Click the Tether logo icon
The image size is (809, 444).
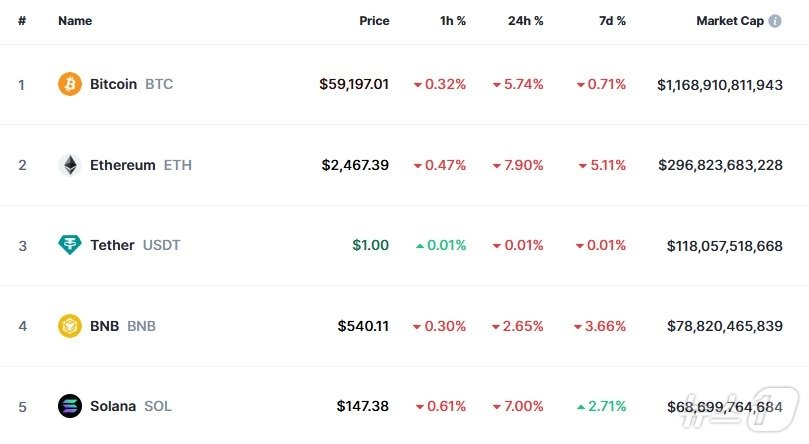pyautogui.click(x=70, y=245)
